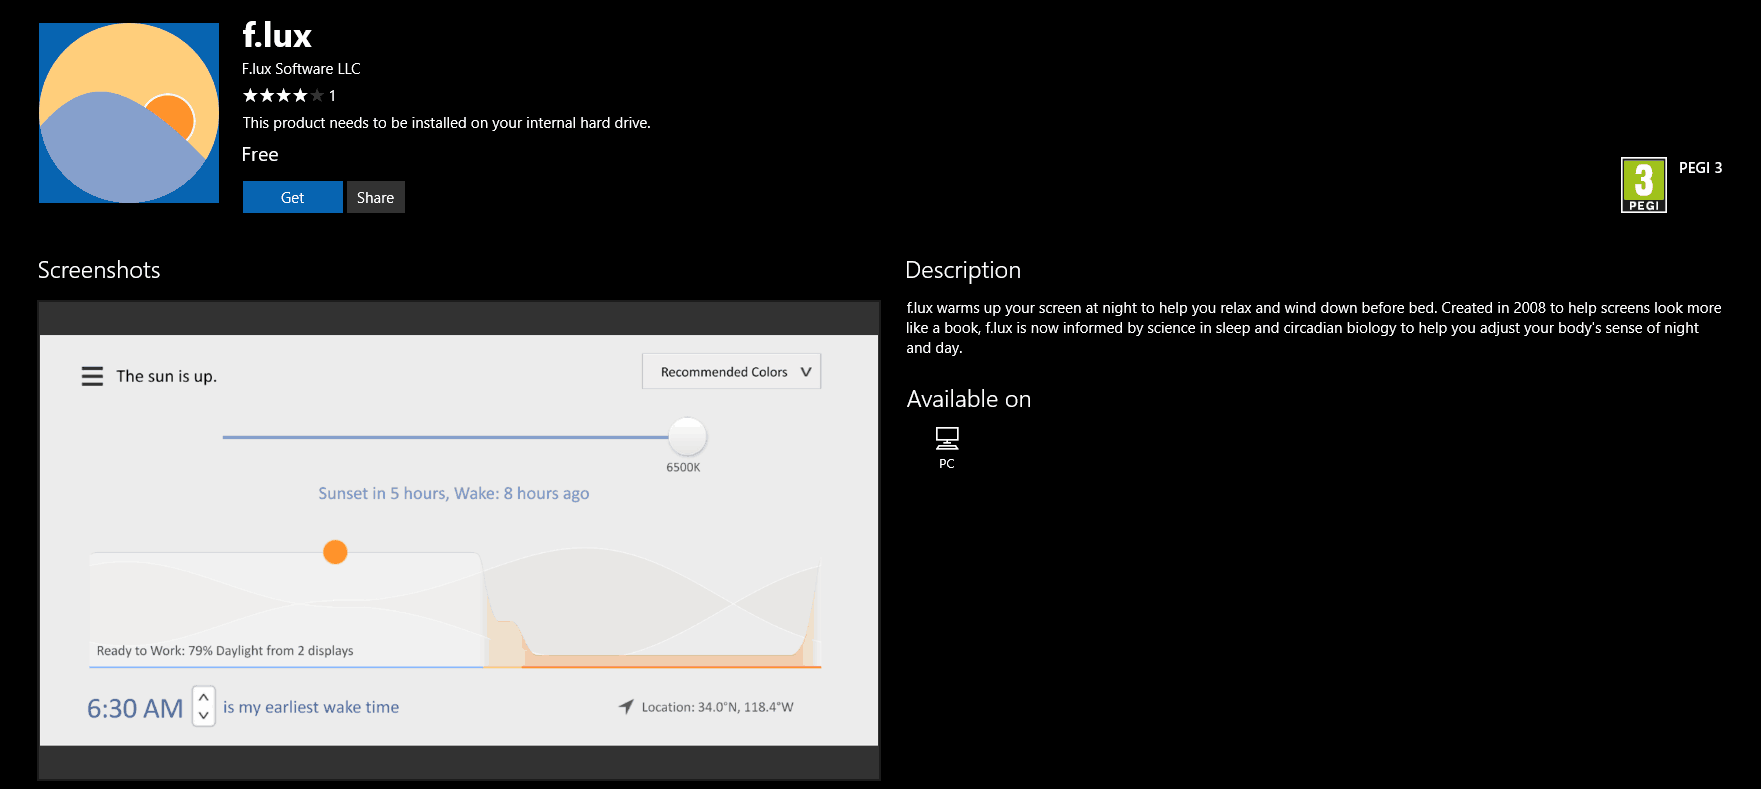The height and width of the screenshot is (789, 1761).
Task: Open the Recommended Colors dropdown
Action: tap(731, 371)
